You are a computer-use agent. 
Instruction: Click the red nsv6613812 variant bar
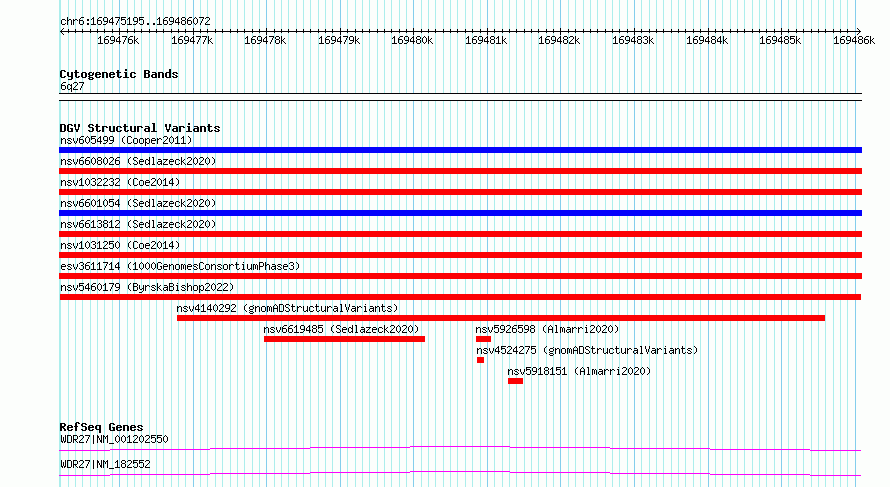(460, 234)
